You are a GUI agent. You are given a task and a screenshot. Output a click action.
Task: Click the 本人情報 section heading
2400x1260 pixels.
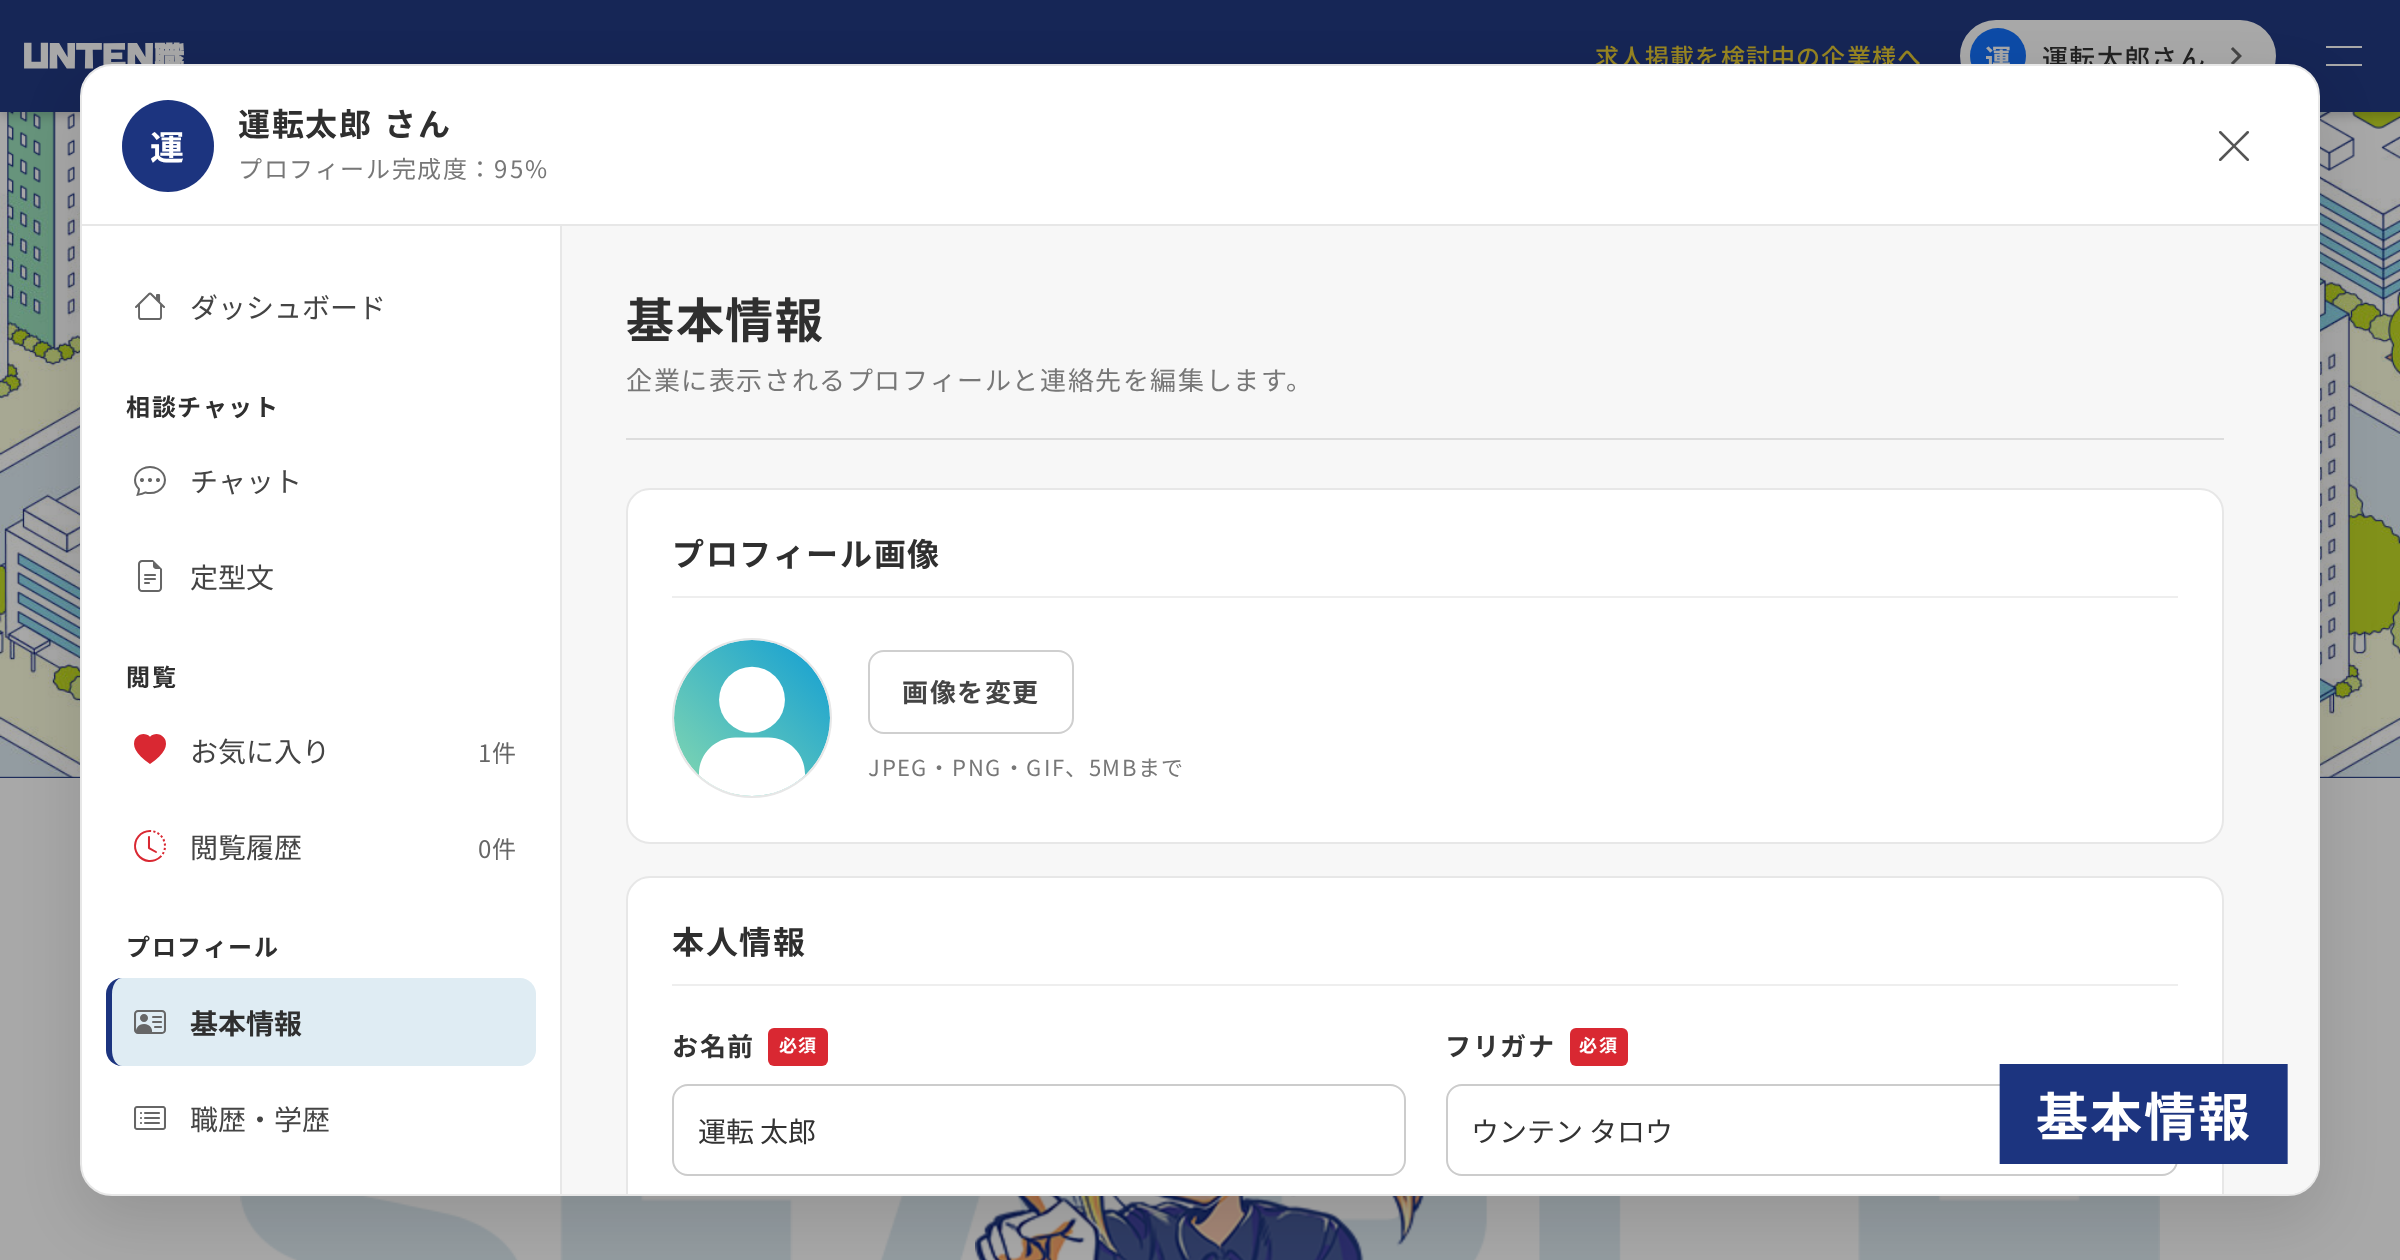(739, 942)
